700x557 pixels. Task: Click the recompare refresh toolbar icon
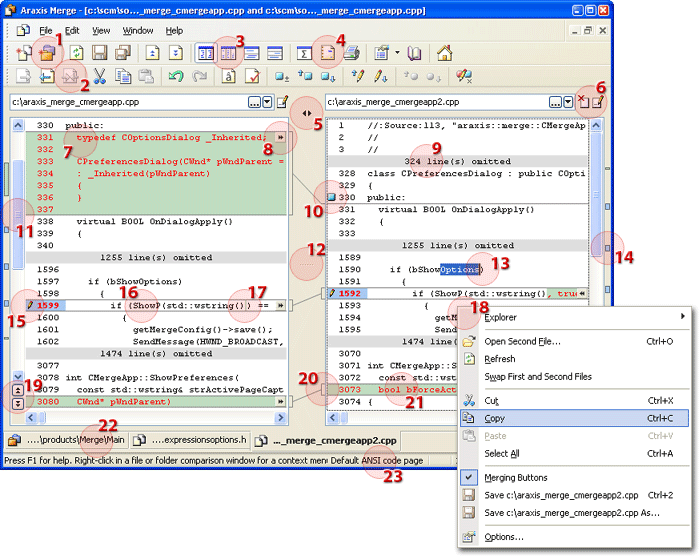point(76,53)
